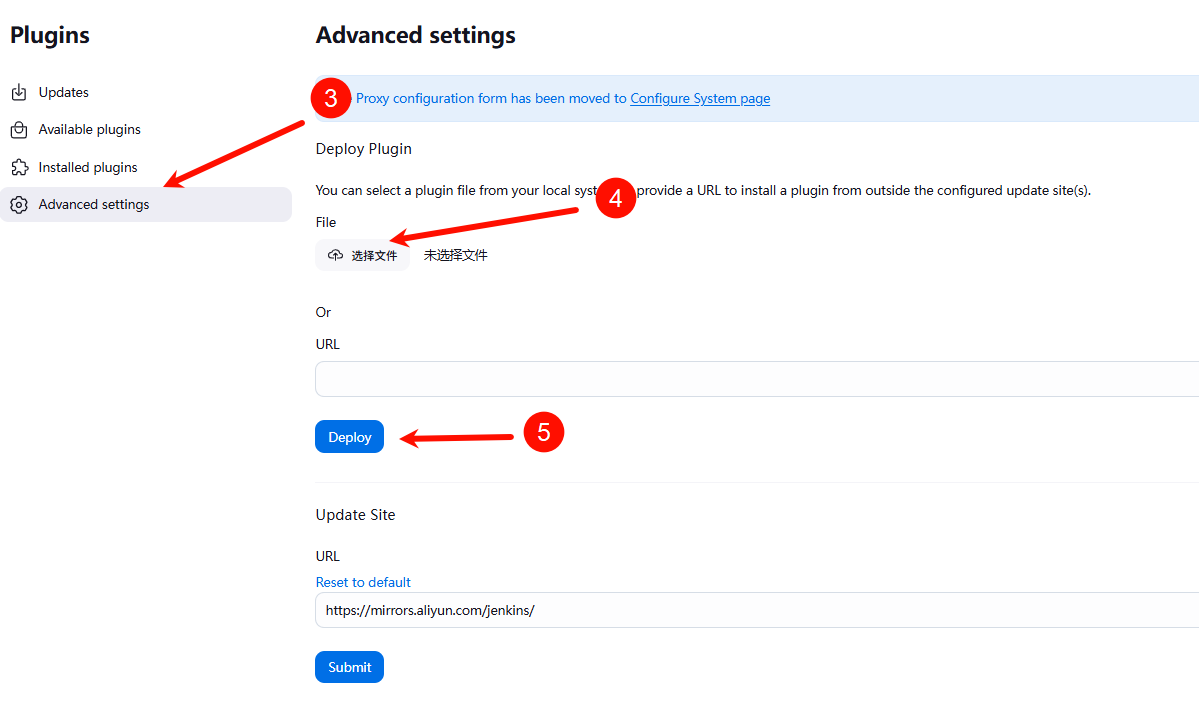This screenshot has width=1199, height=717.
Task: Go to Available plugins text label
Action: 90,130
